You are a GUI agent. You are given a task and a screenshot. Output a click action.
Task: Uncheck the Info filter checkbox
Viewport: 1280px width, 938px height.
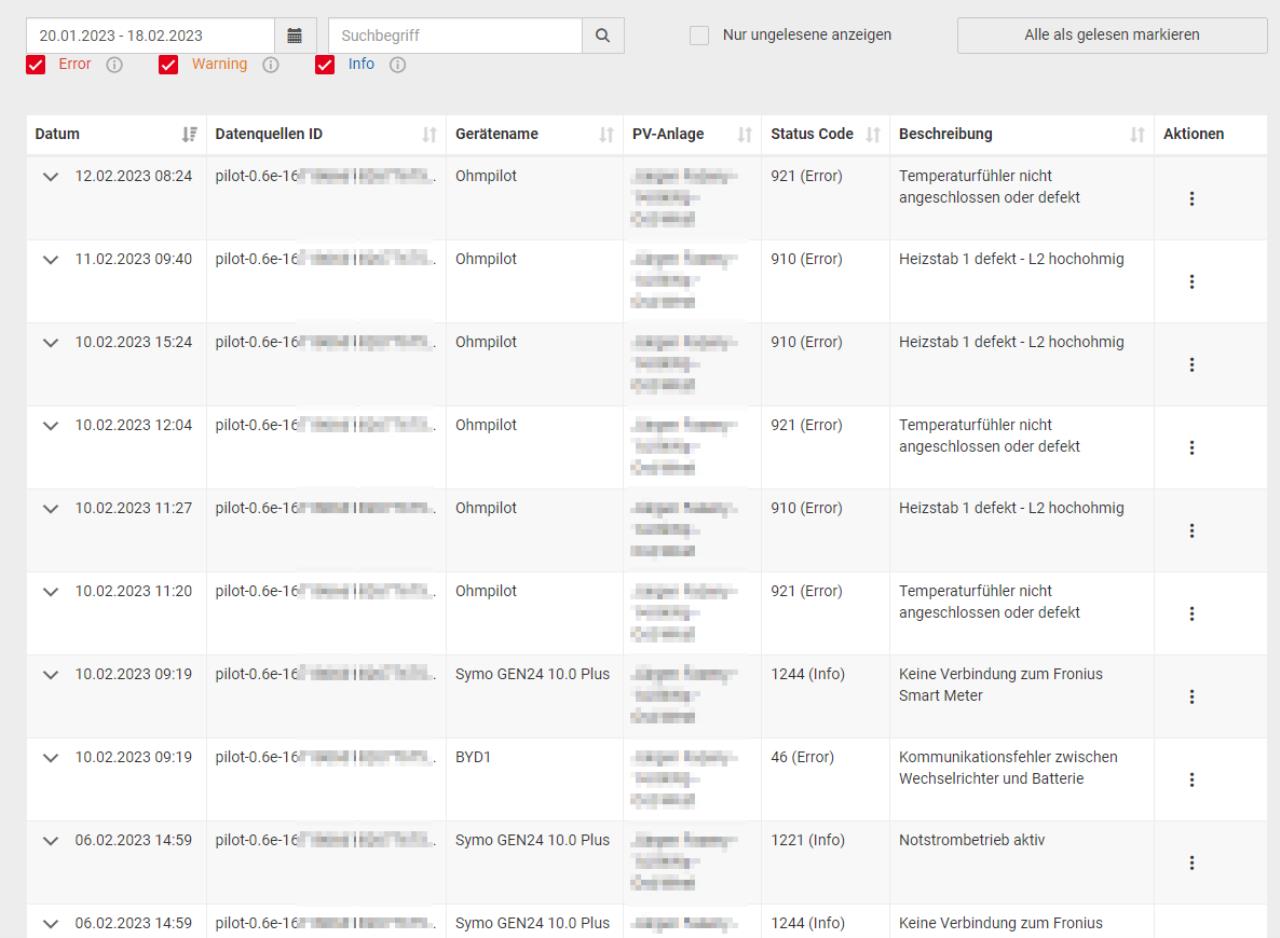(325, 65)
